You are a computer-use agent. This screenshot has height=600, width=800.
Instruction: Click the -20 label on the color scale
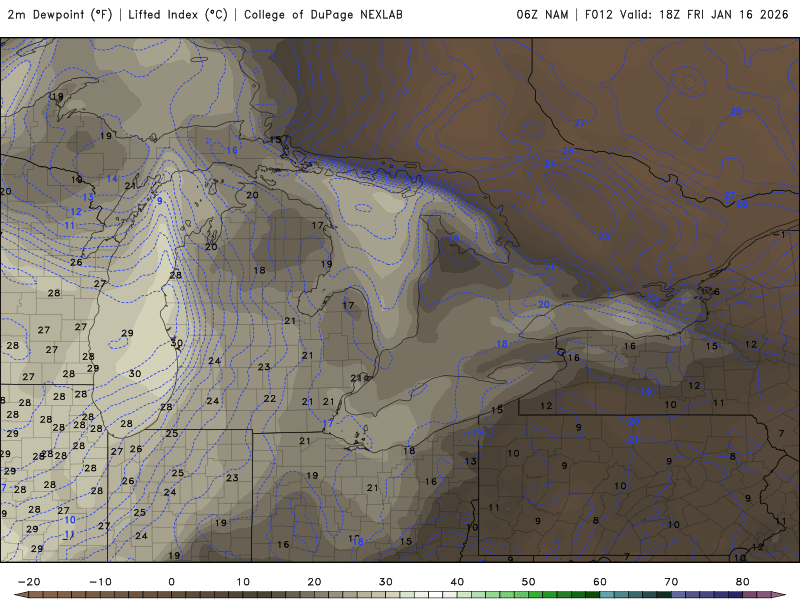(x=29, y=582)
